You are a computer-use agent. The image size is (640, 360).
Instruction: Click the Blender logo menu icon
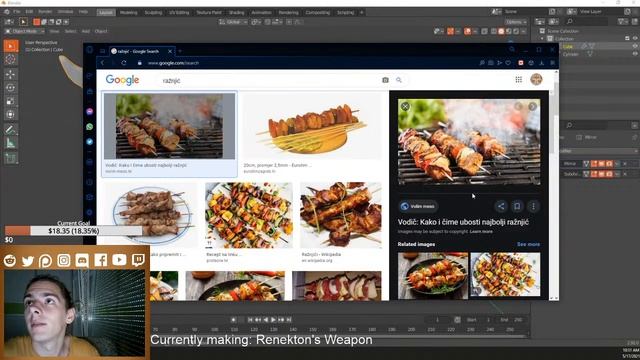point(7,12)
